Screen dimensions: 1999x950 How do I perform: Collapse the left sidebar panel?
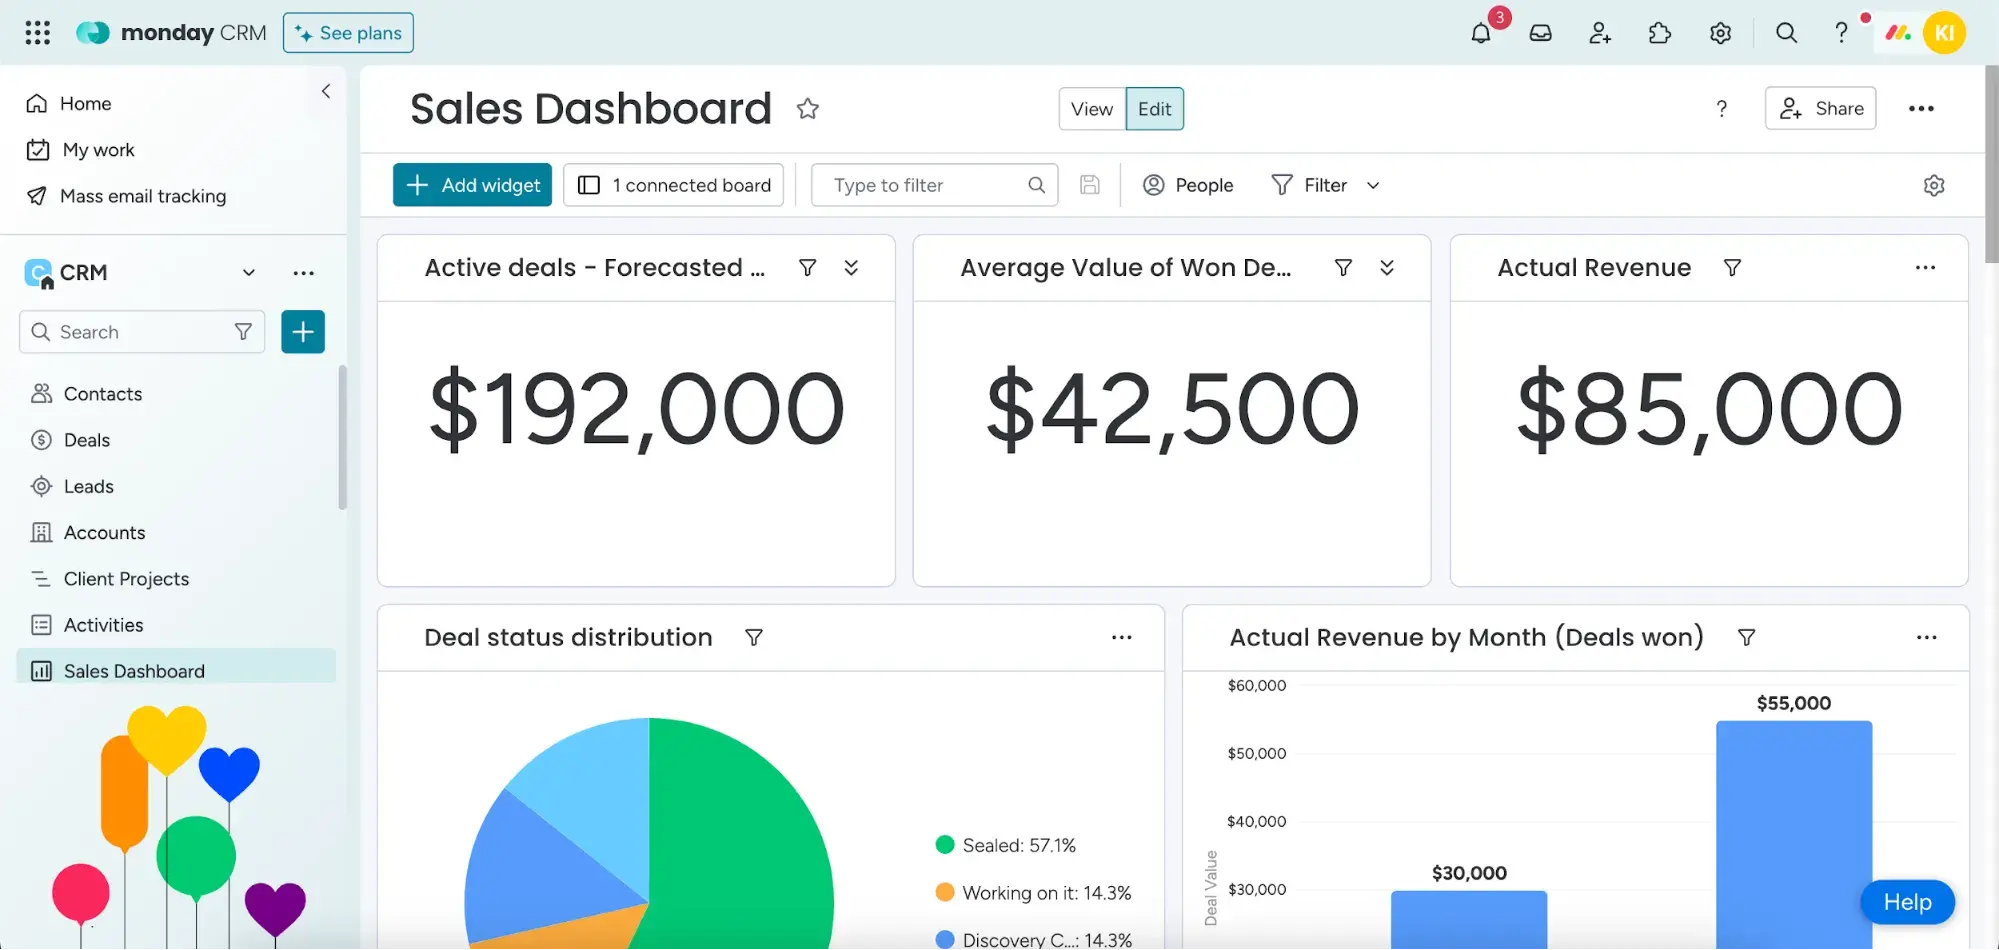click(326, 92)
